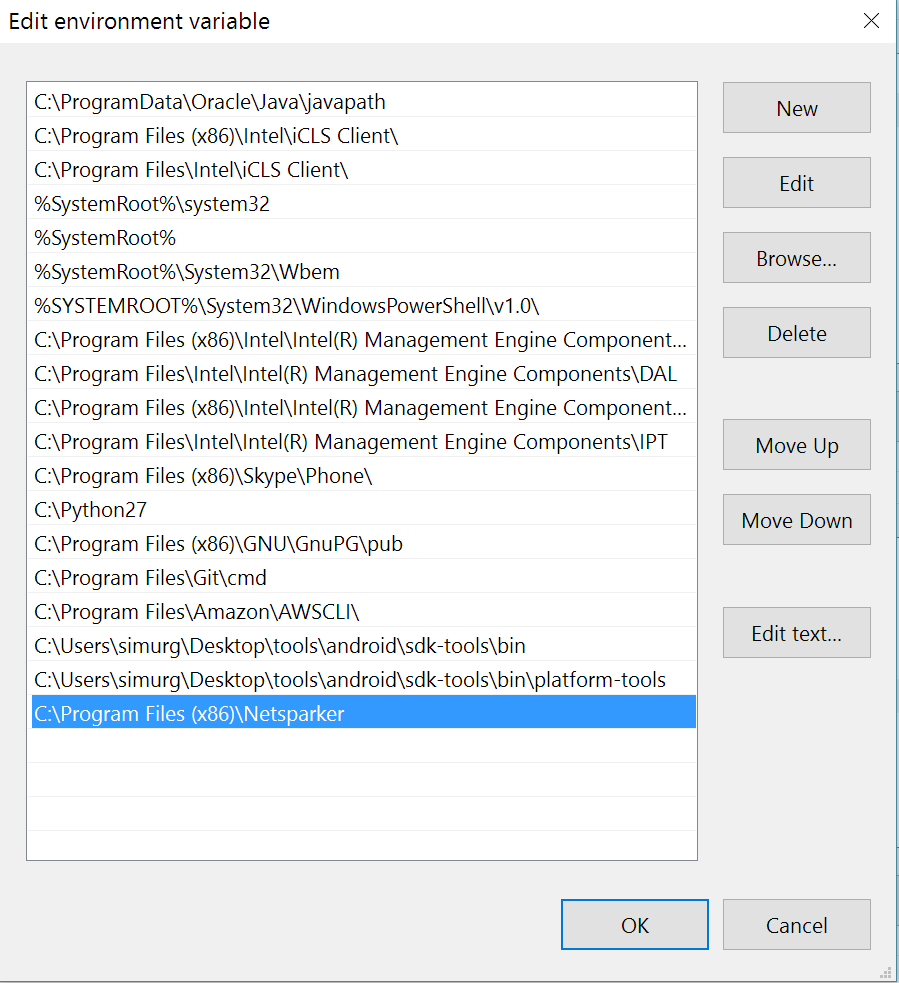Delete the selected path entry
The height and width of the screenshot is (983, 899).
point(796,332)
